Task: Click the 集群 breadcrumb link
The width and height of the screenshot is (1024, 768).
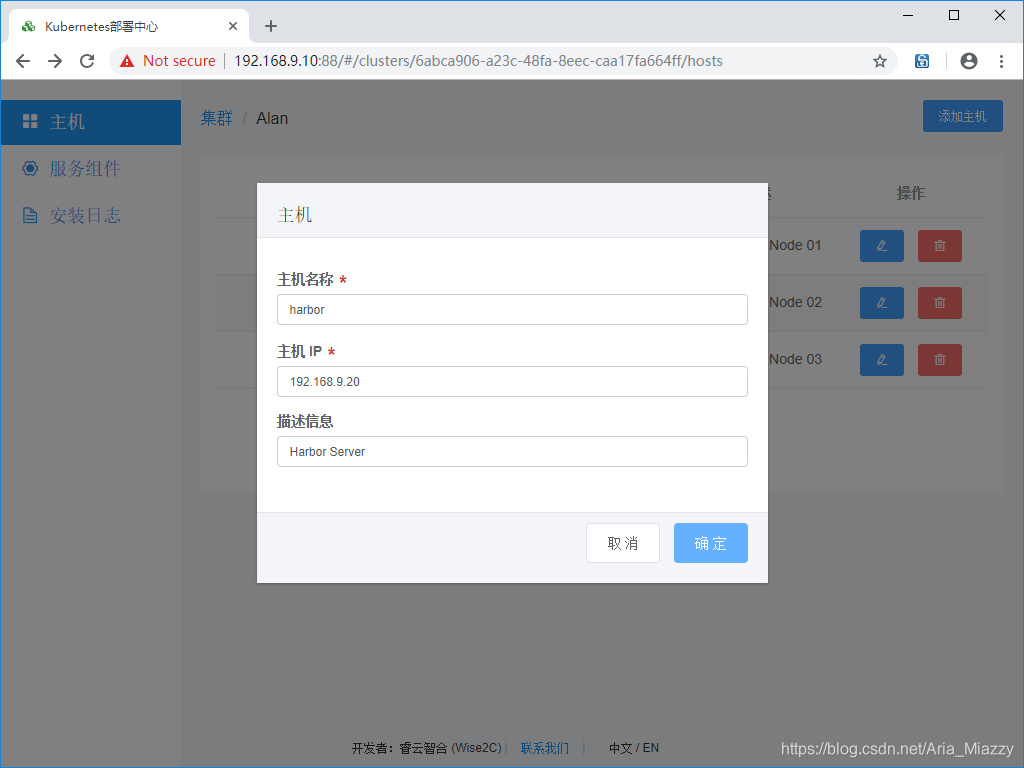Action: [216, 118]
